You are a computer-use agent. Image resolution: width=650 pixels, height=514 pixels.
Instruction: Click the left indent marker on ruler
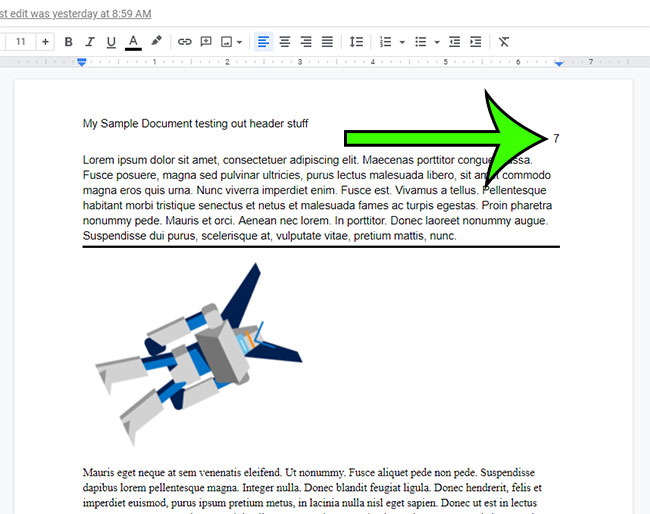point(82,62)
